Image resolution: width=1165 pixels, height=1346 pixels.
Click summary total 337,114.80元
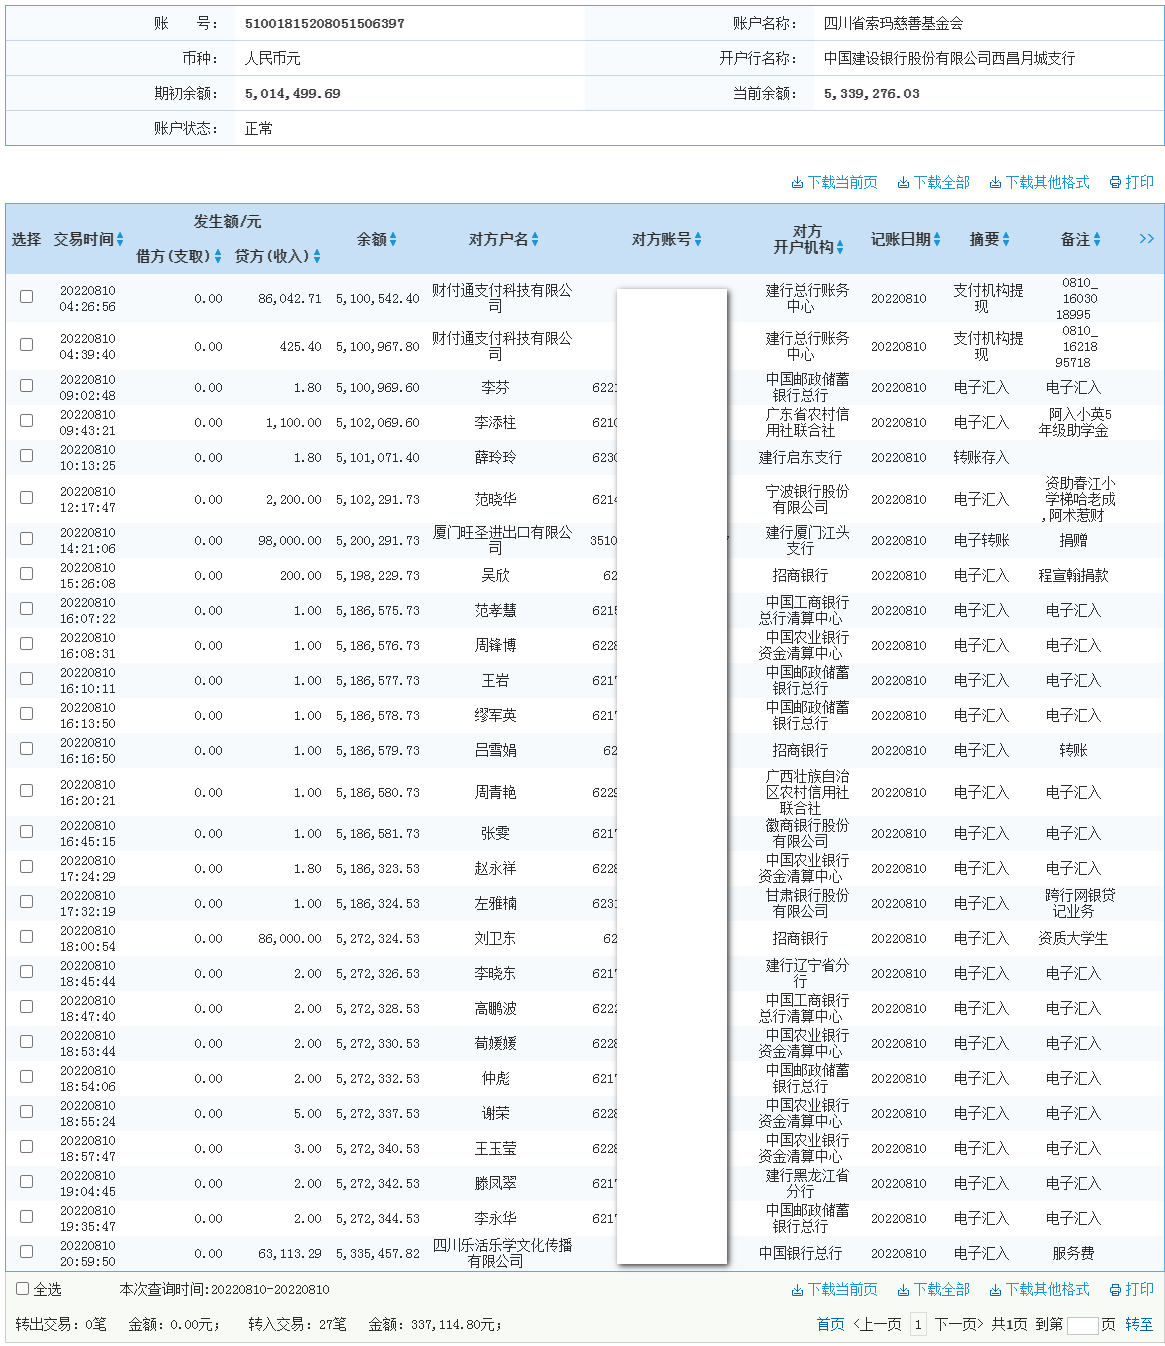(456, 1324)
